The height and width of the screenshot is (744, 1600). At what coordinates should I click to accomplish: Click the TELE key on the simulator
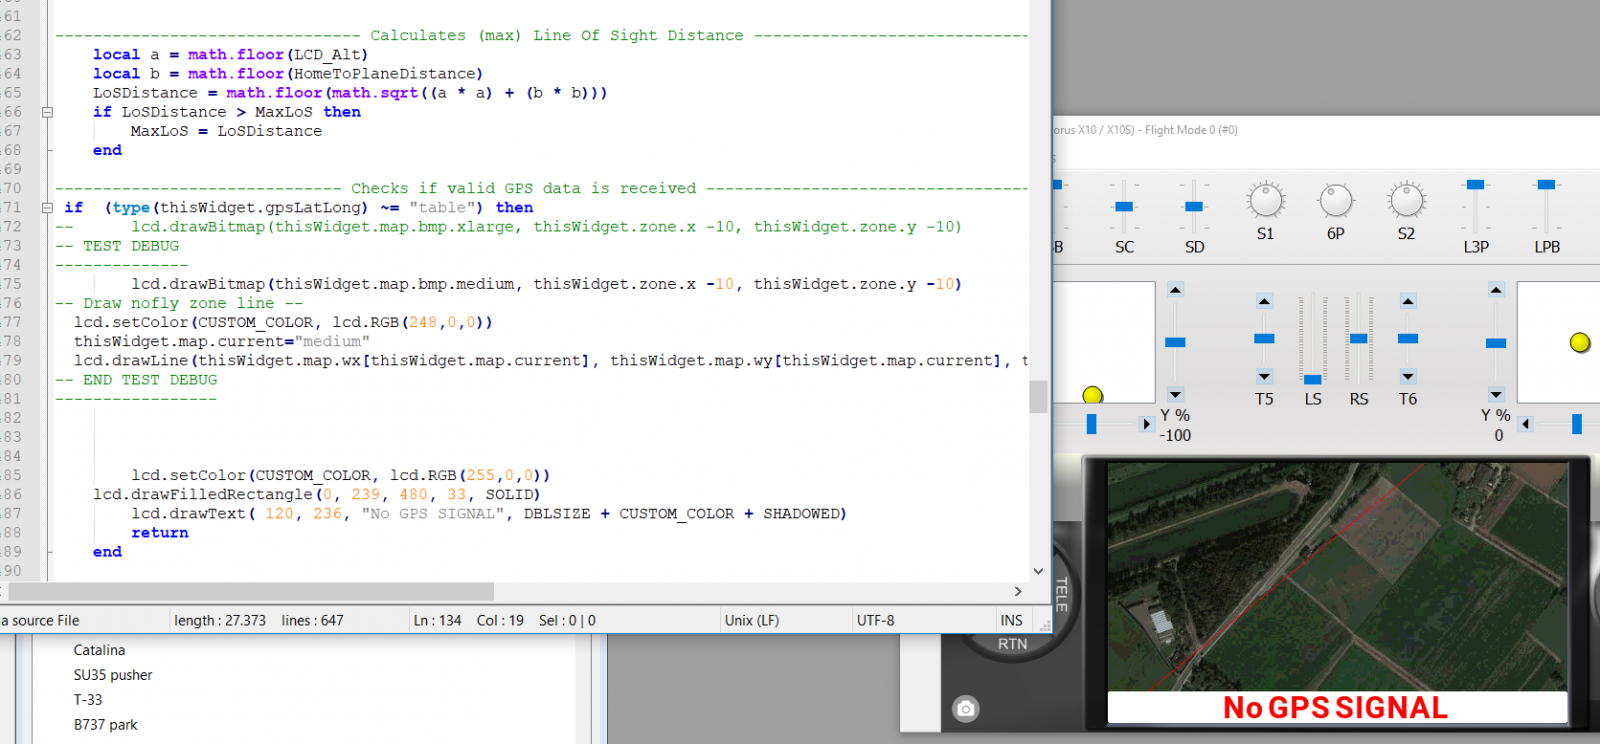pyautogui.click(x=1062, y=594)
